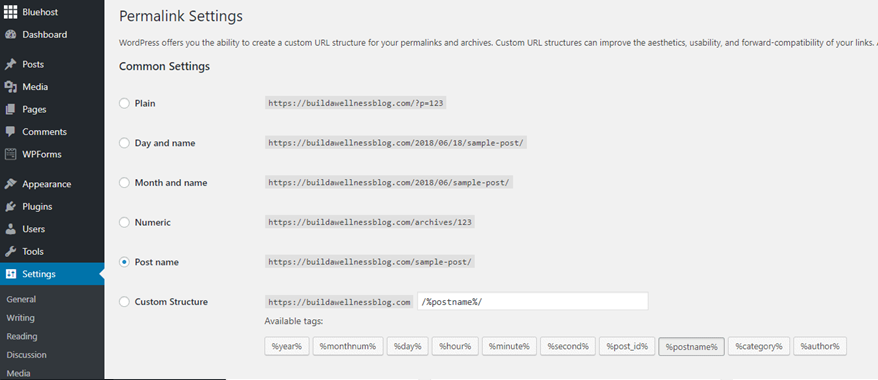Click the Media library icon
878x380 pixels.
point(11,87)
